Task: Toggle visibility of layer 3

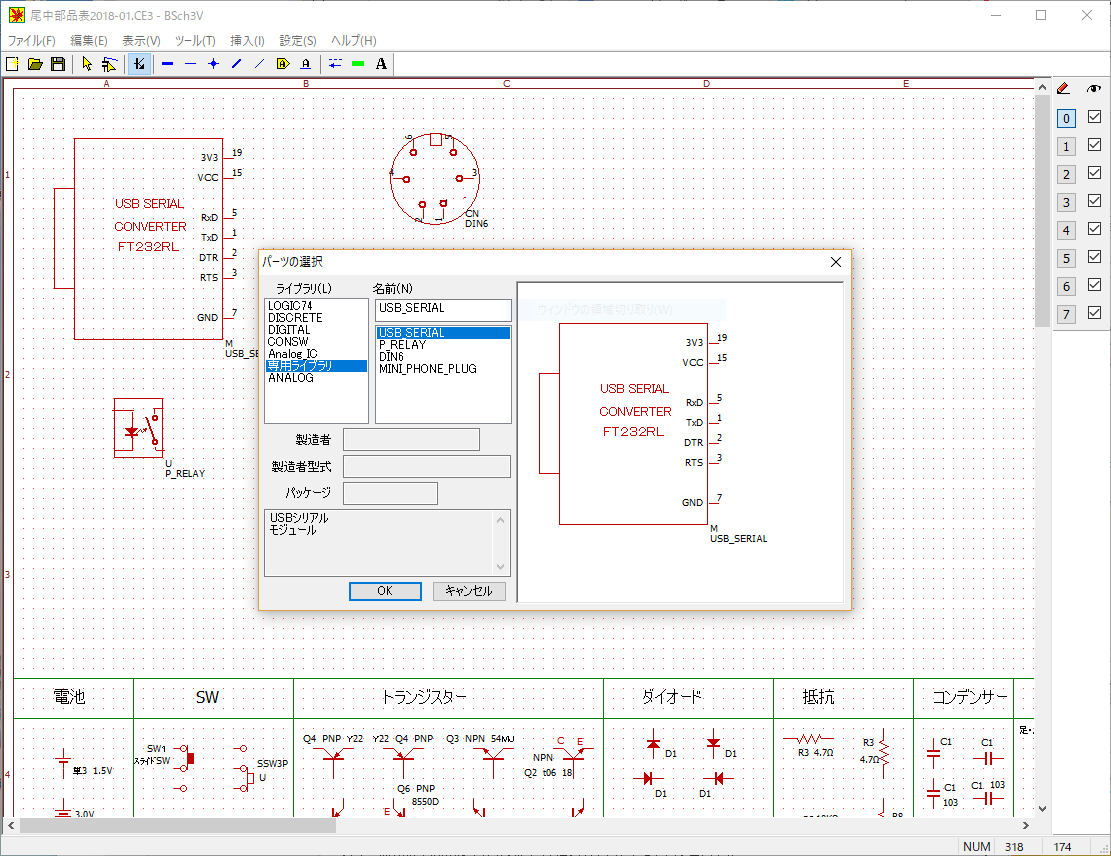Action: click(1093, 201)
